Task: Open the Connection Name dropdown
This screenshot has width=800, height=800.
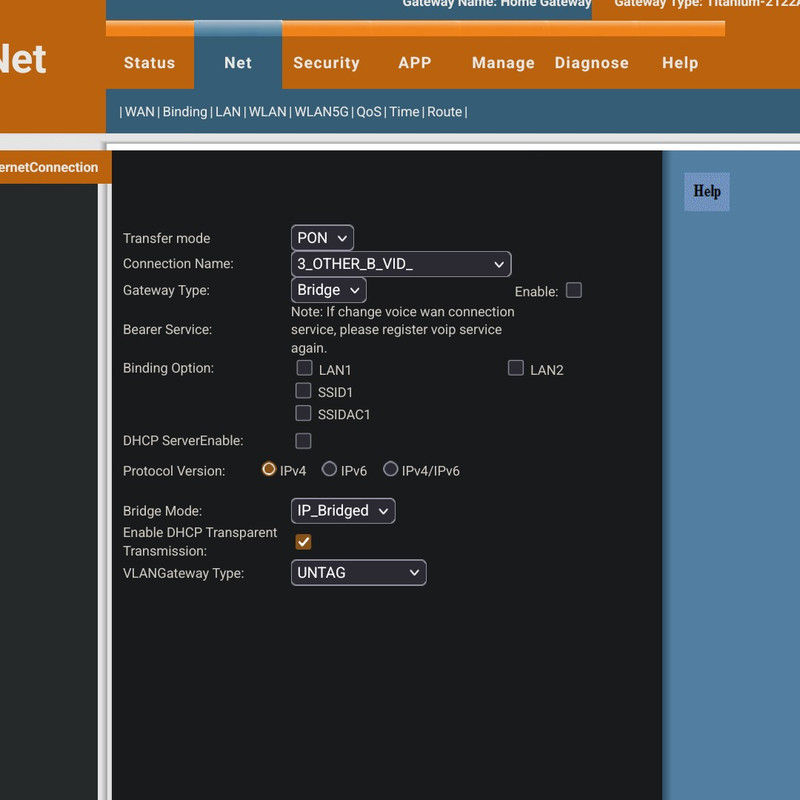Action: click(x=398, y=264)
